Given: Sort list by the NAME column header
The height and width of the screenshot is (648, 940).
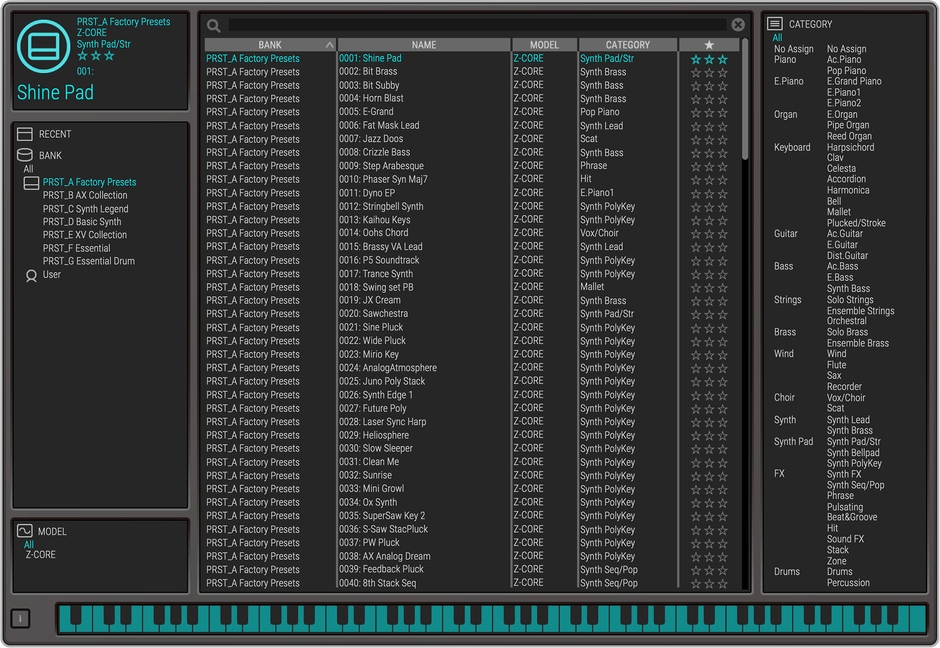Looking at the screenshot, I should point(424,45).
